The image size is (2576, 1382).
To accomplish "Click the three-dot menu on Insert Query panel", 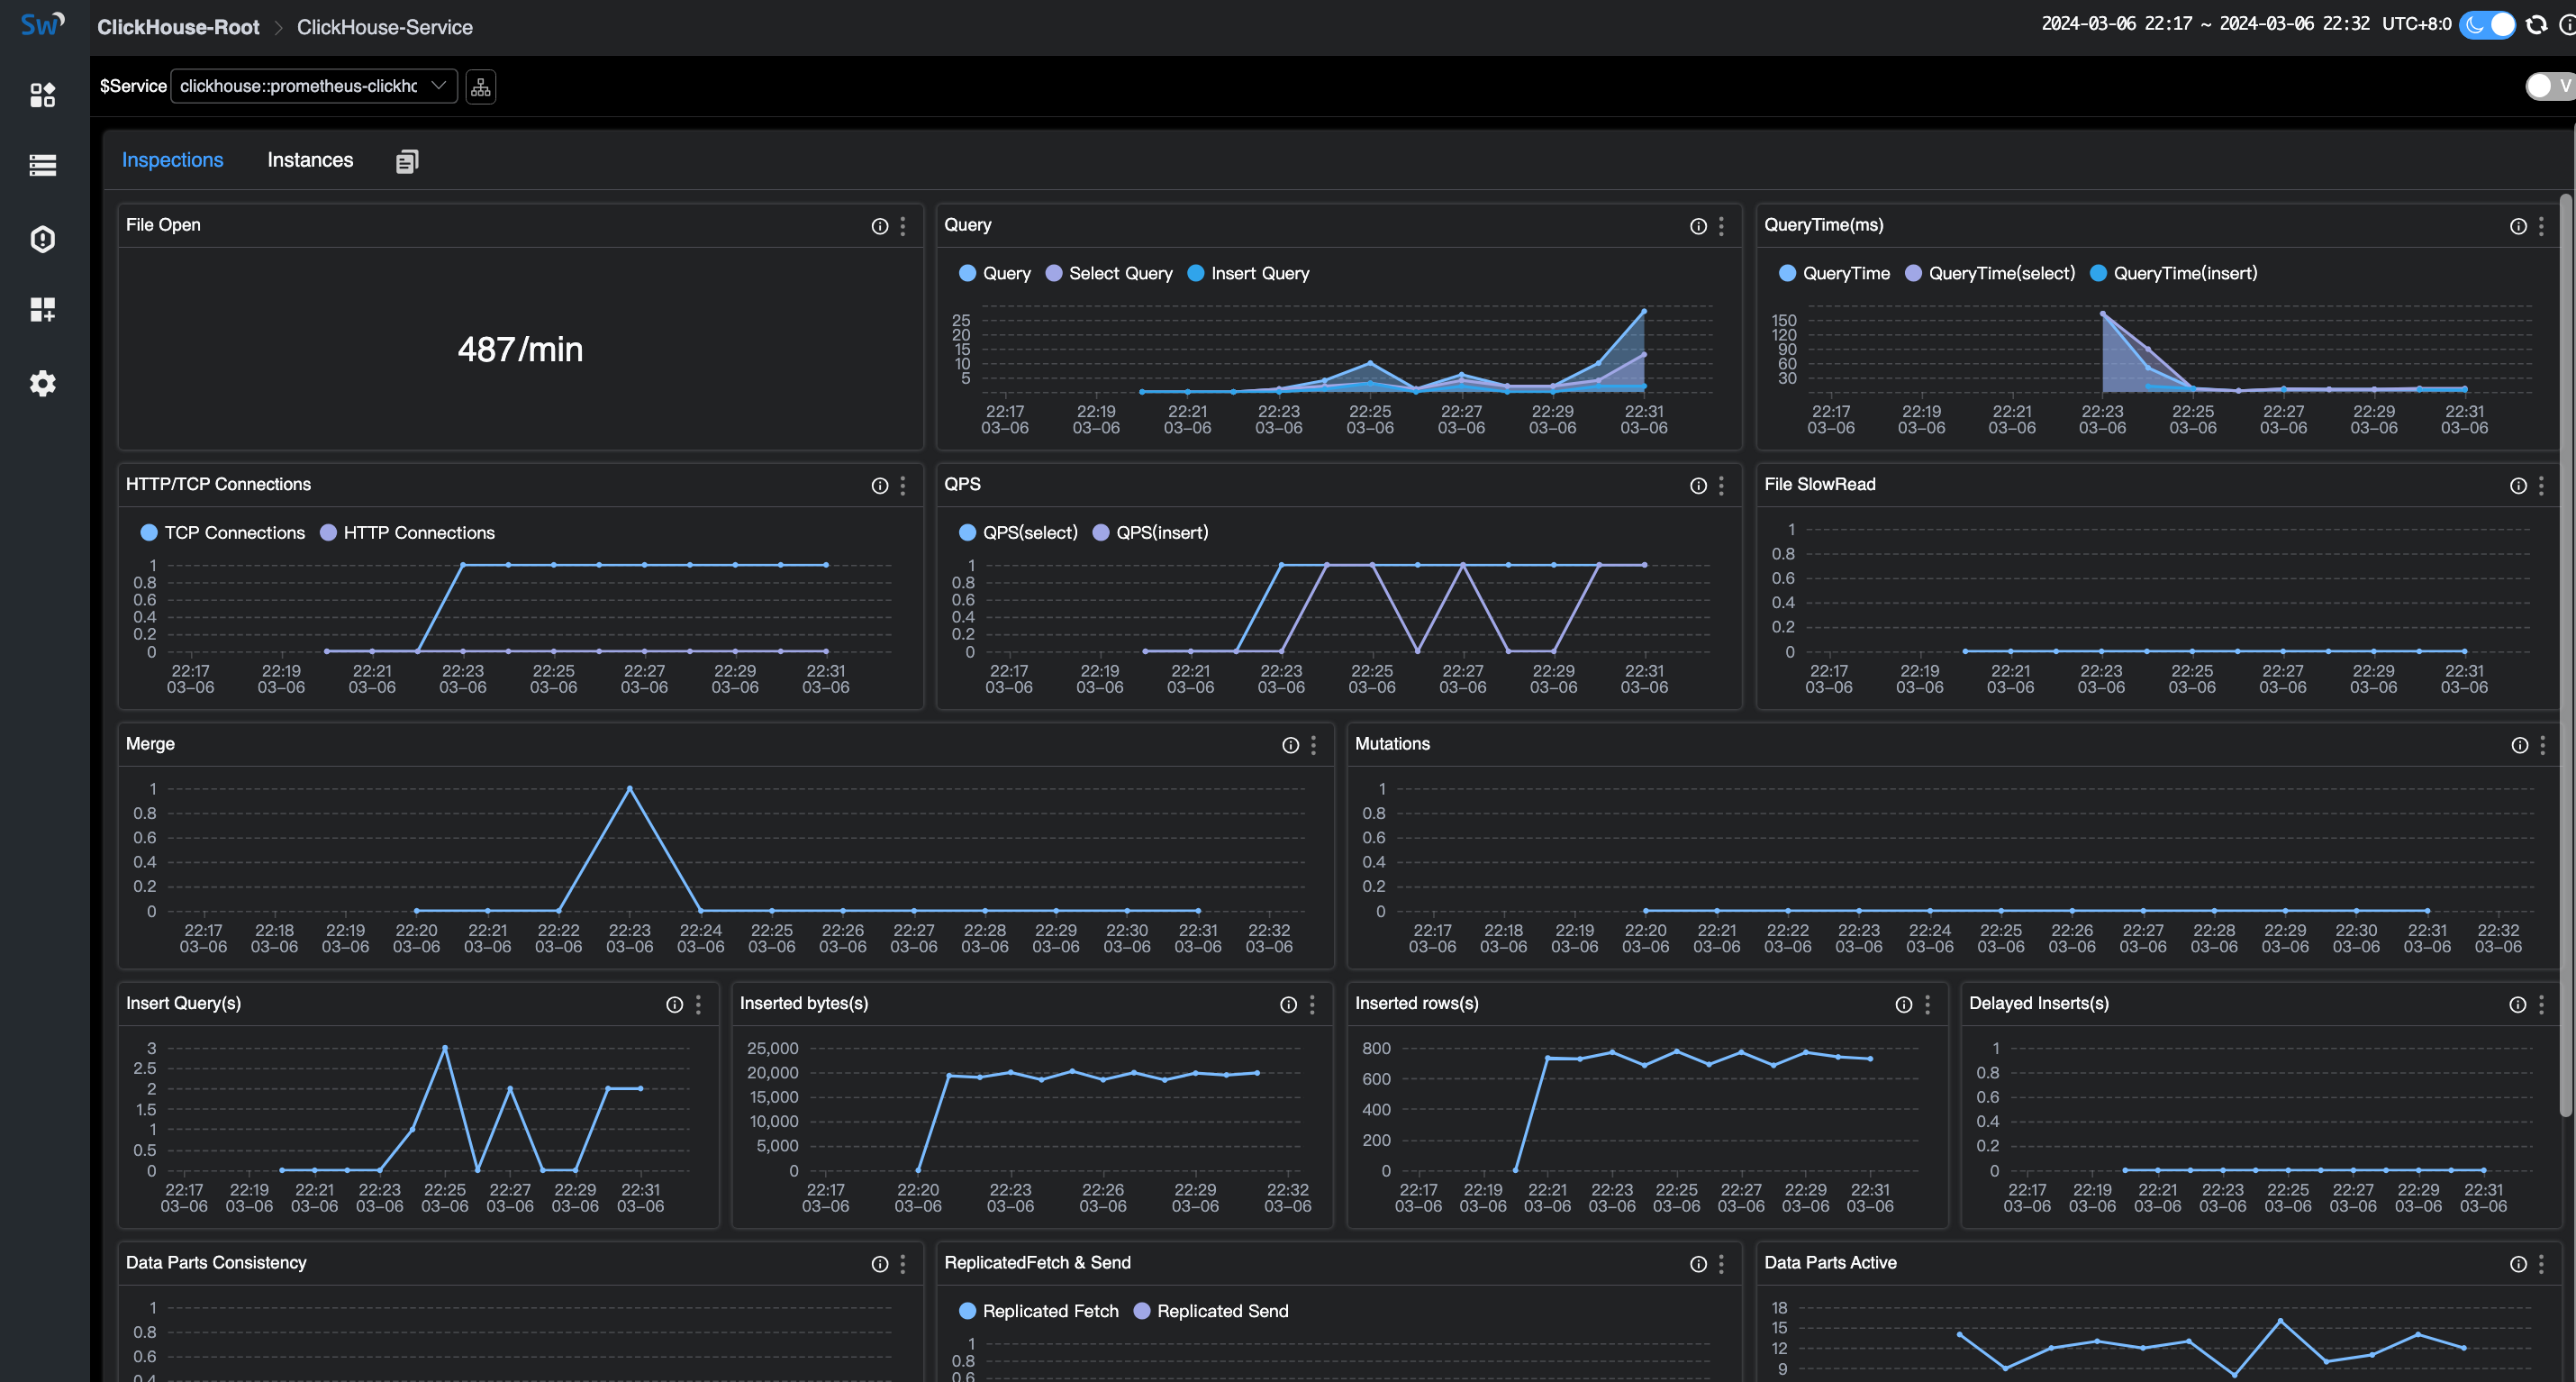I will click(x=699, y=1004).
